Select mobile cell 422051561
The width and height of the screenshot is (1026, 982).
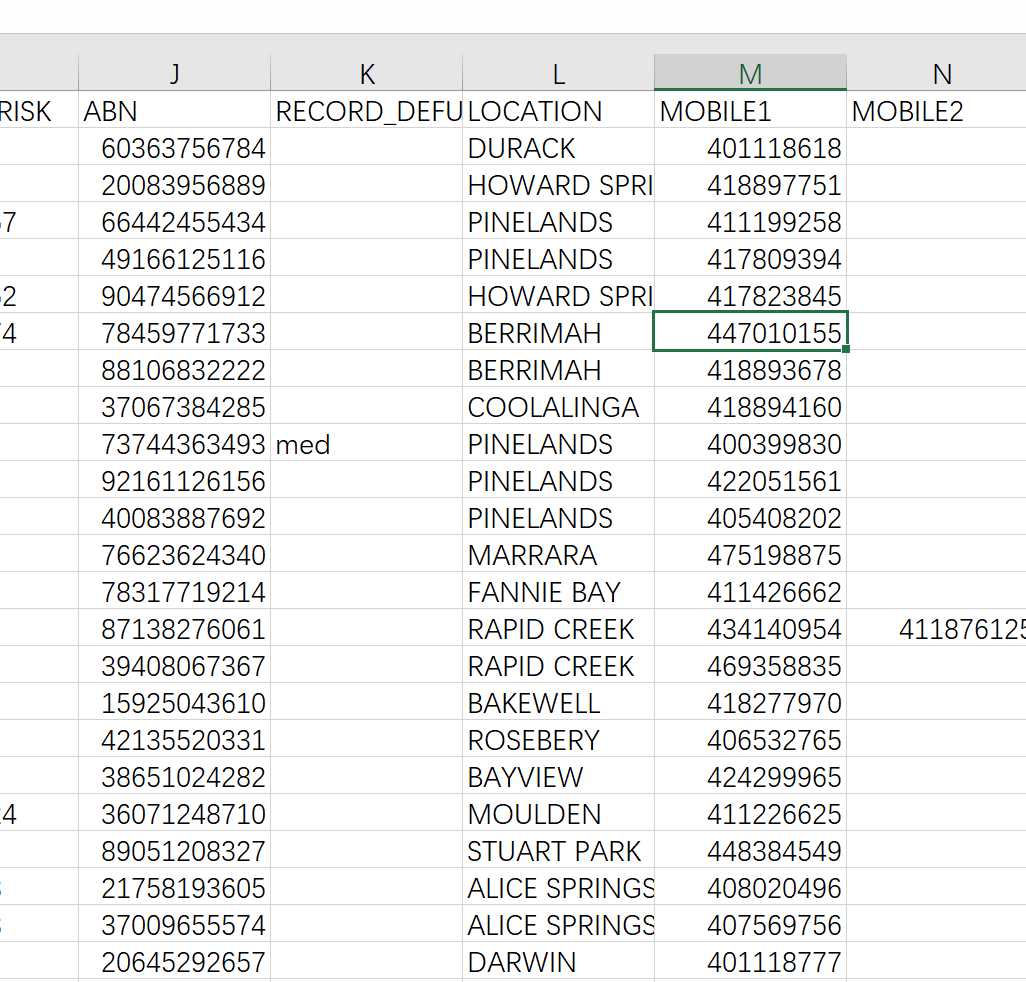click(x=750, y=480)
